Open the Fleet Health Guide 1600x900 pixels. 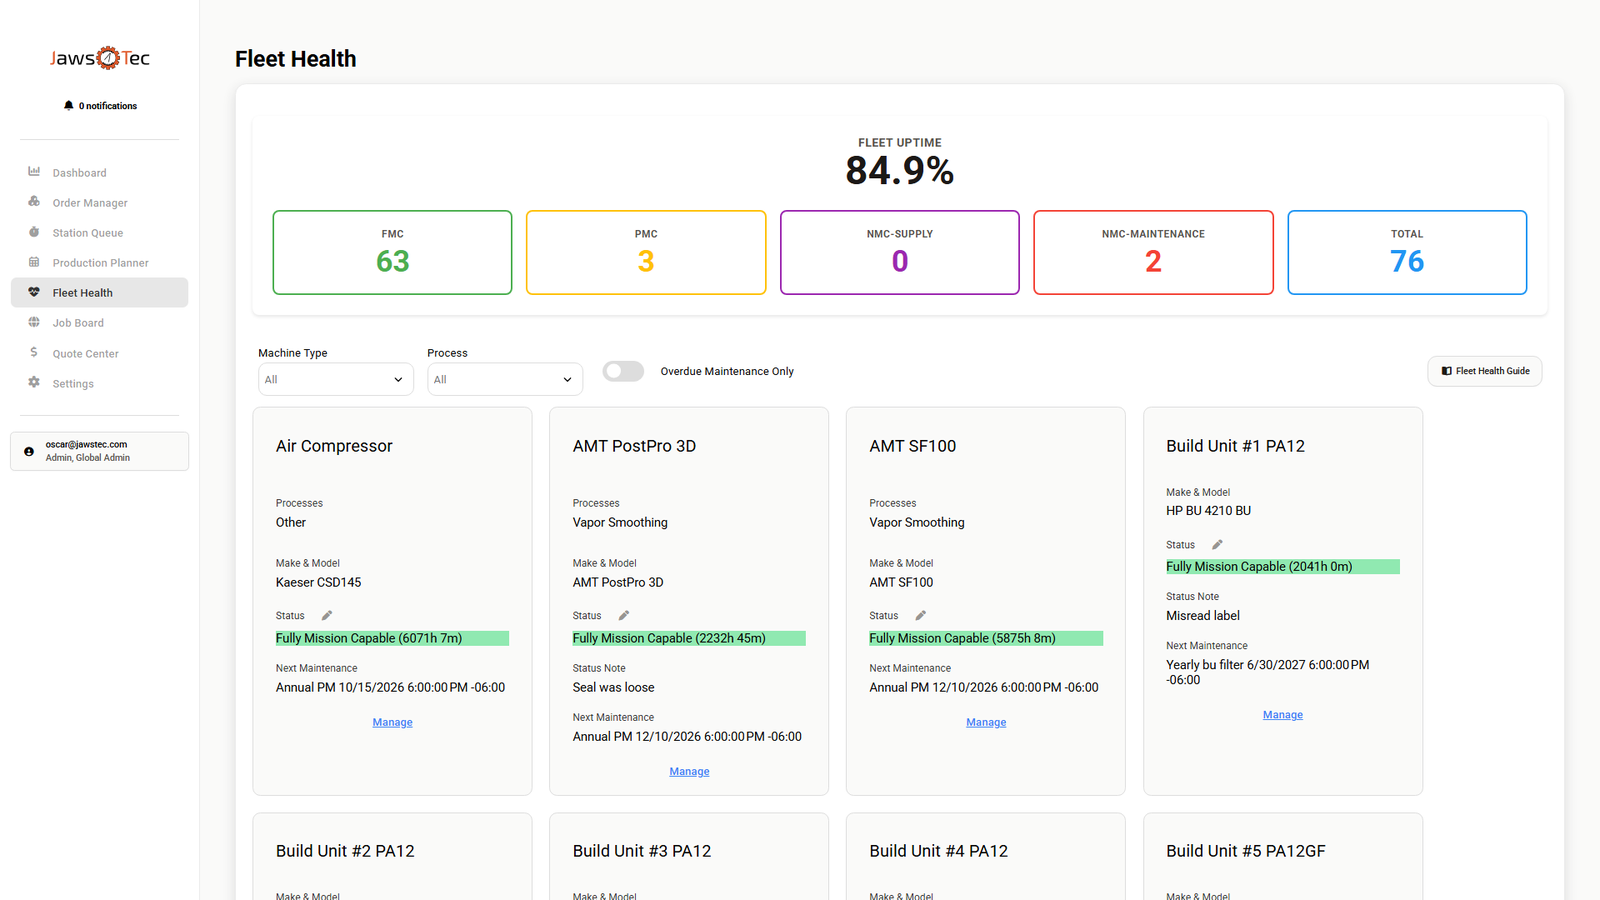coord(1485,371)
